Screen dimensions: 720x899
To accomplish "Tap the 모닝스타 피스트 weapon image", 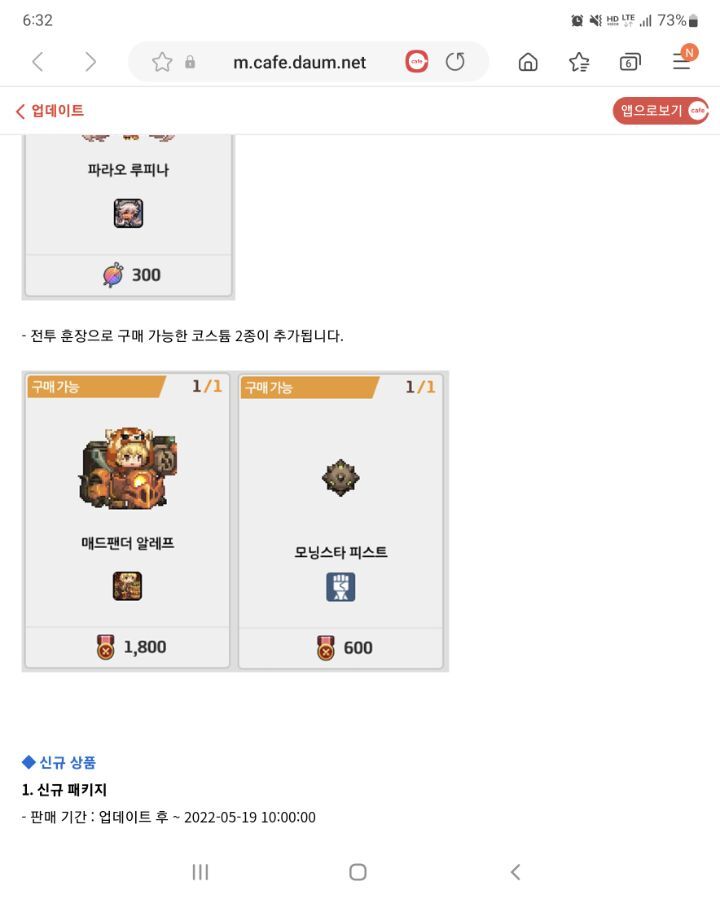I will (x=341, y=477).
